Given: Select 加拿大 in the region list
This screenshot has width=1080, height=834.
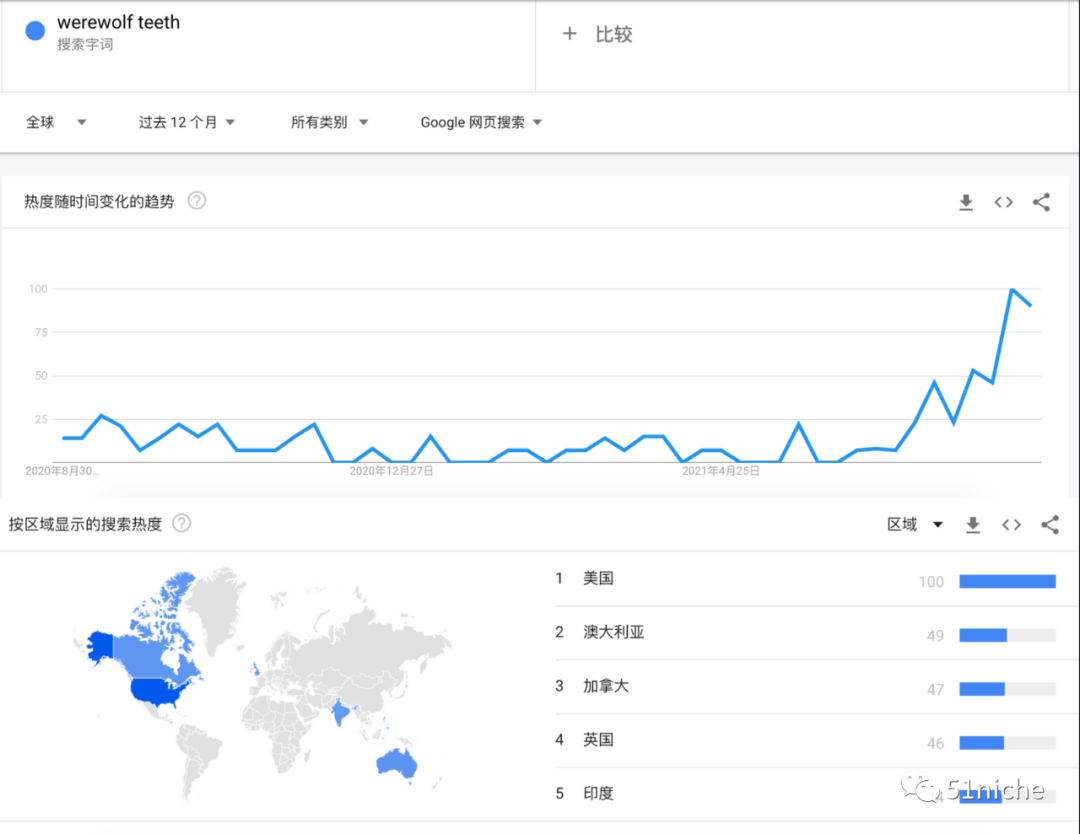Looking at the screenshot, I should (606, 686).
